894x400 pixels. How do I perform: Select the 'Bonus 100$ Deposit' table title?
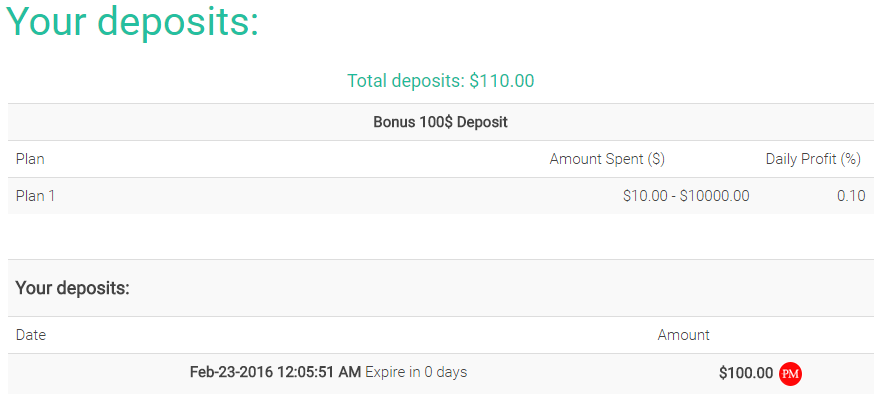point(440,122)
